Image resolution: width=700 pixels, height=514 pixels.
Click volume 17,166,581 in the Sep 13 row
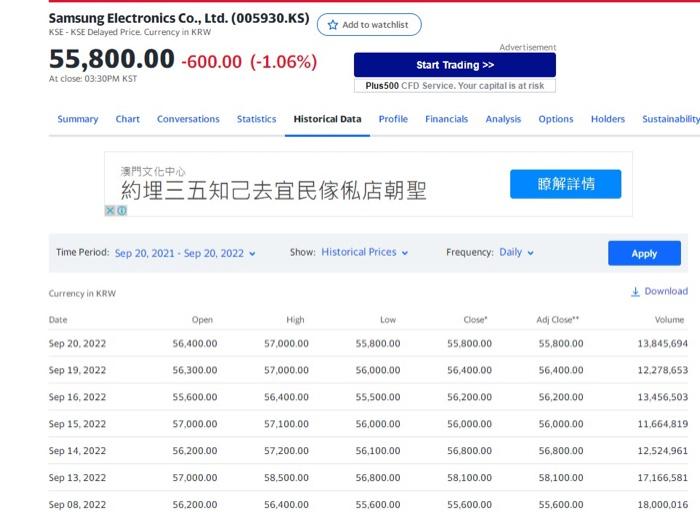point(662,477)
